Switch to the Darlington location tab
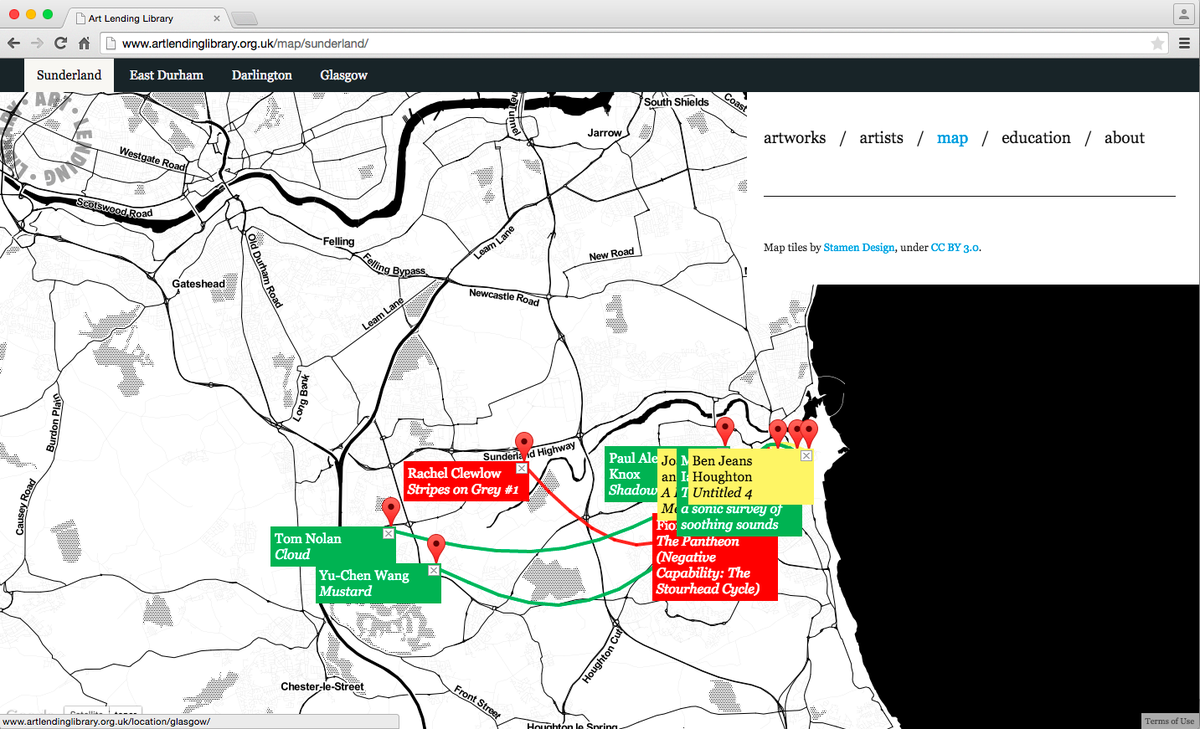Image resolution: width=1200 pixels, height=729 pixels. click(x=262, y=75)
